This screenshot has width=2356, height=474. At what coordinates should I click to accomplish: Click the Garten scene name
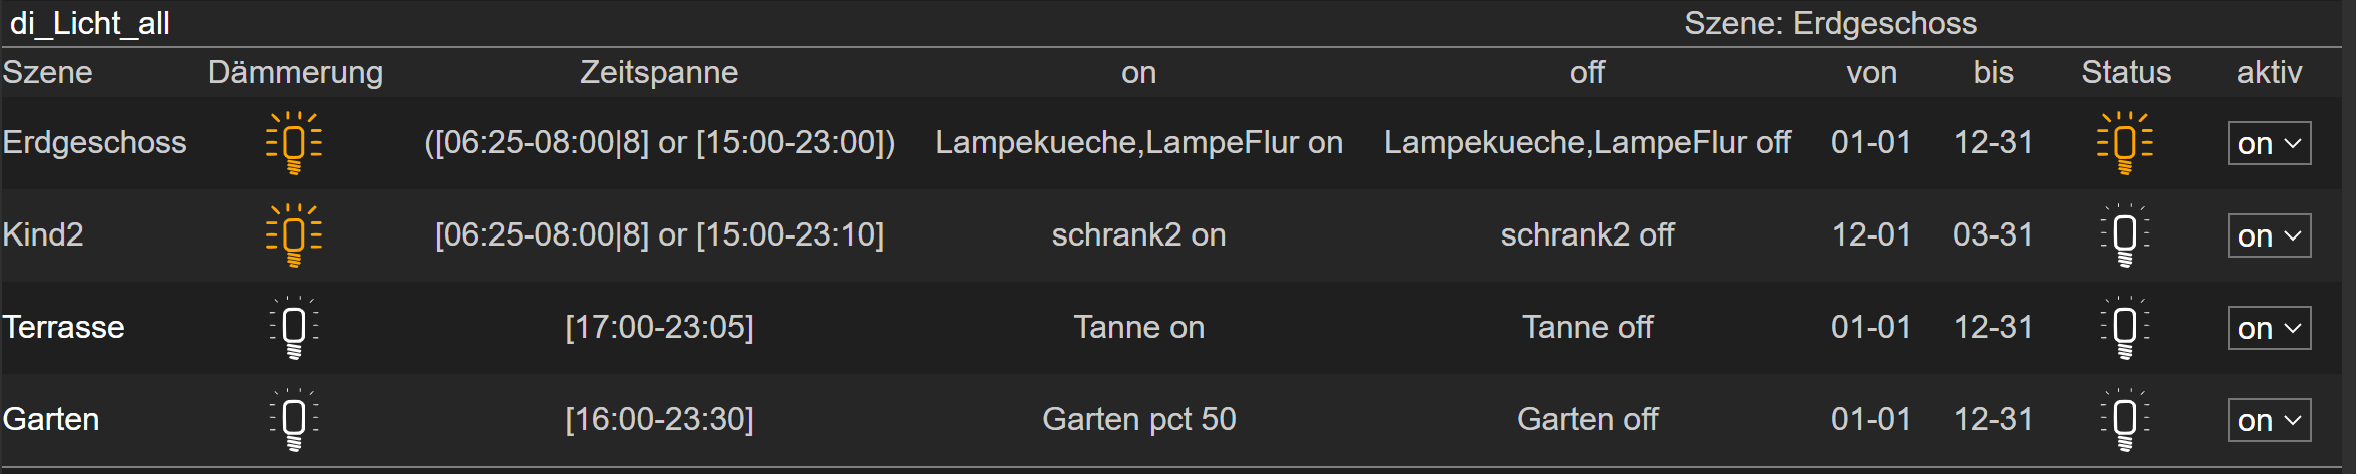[51, 419]
